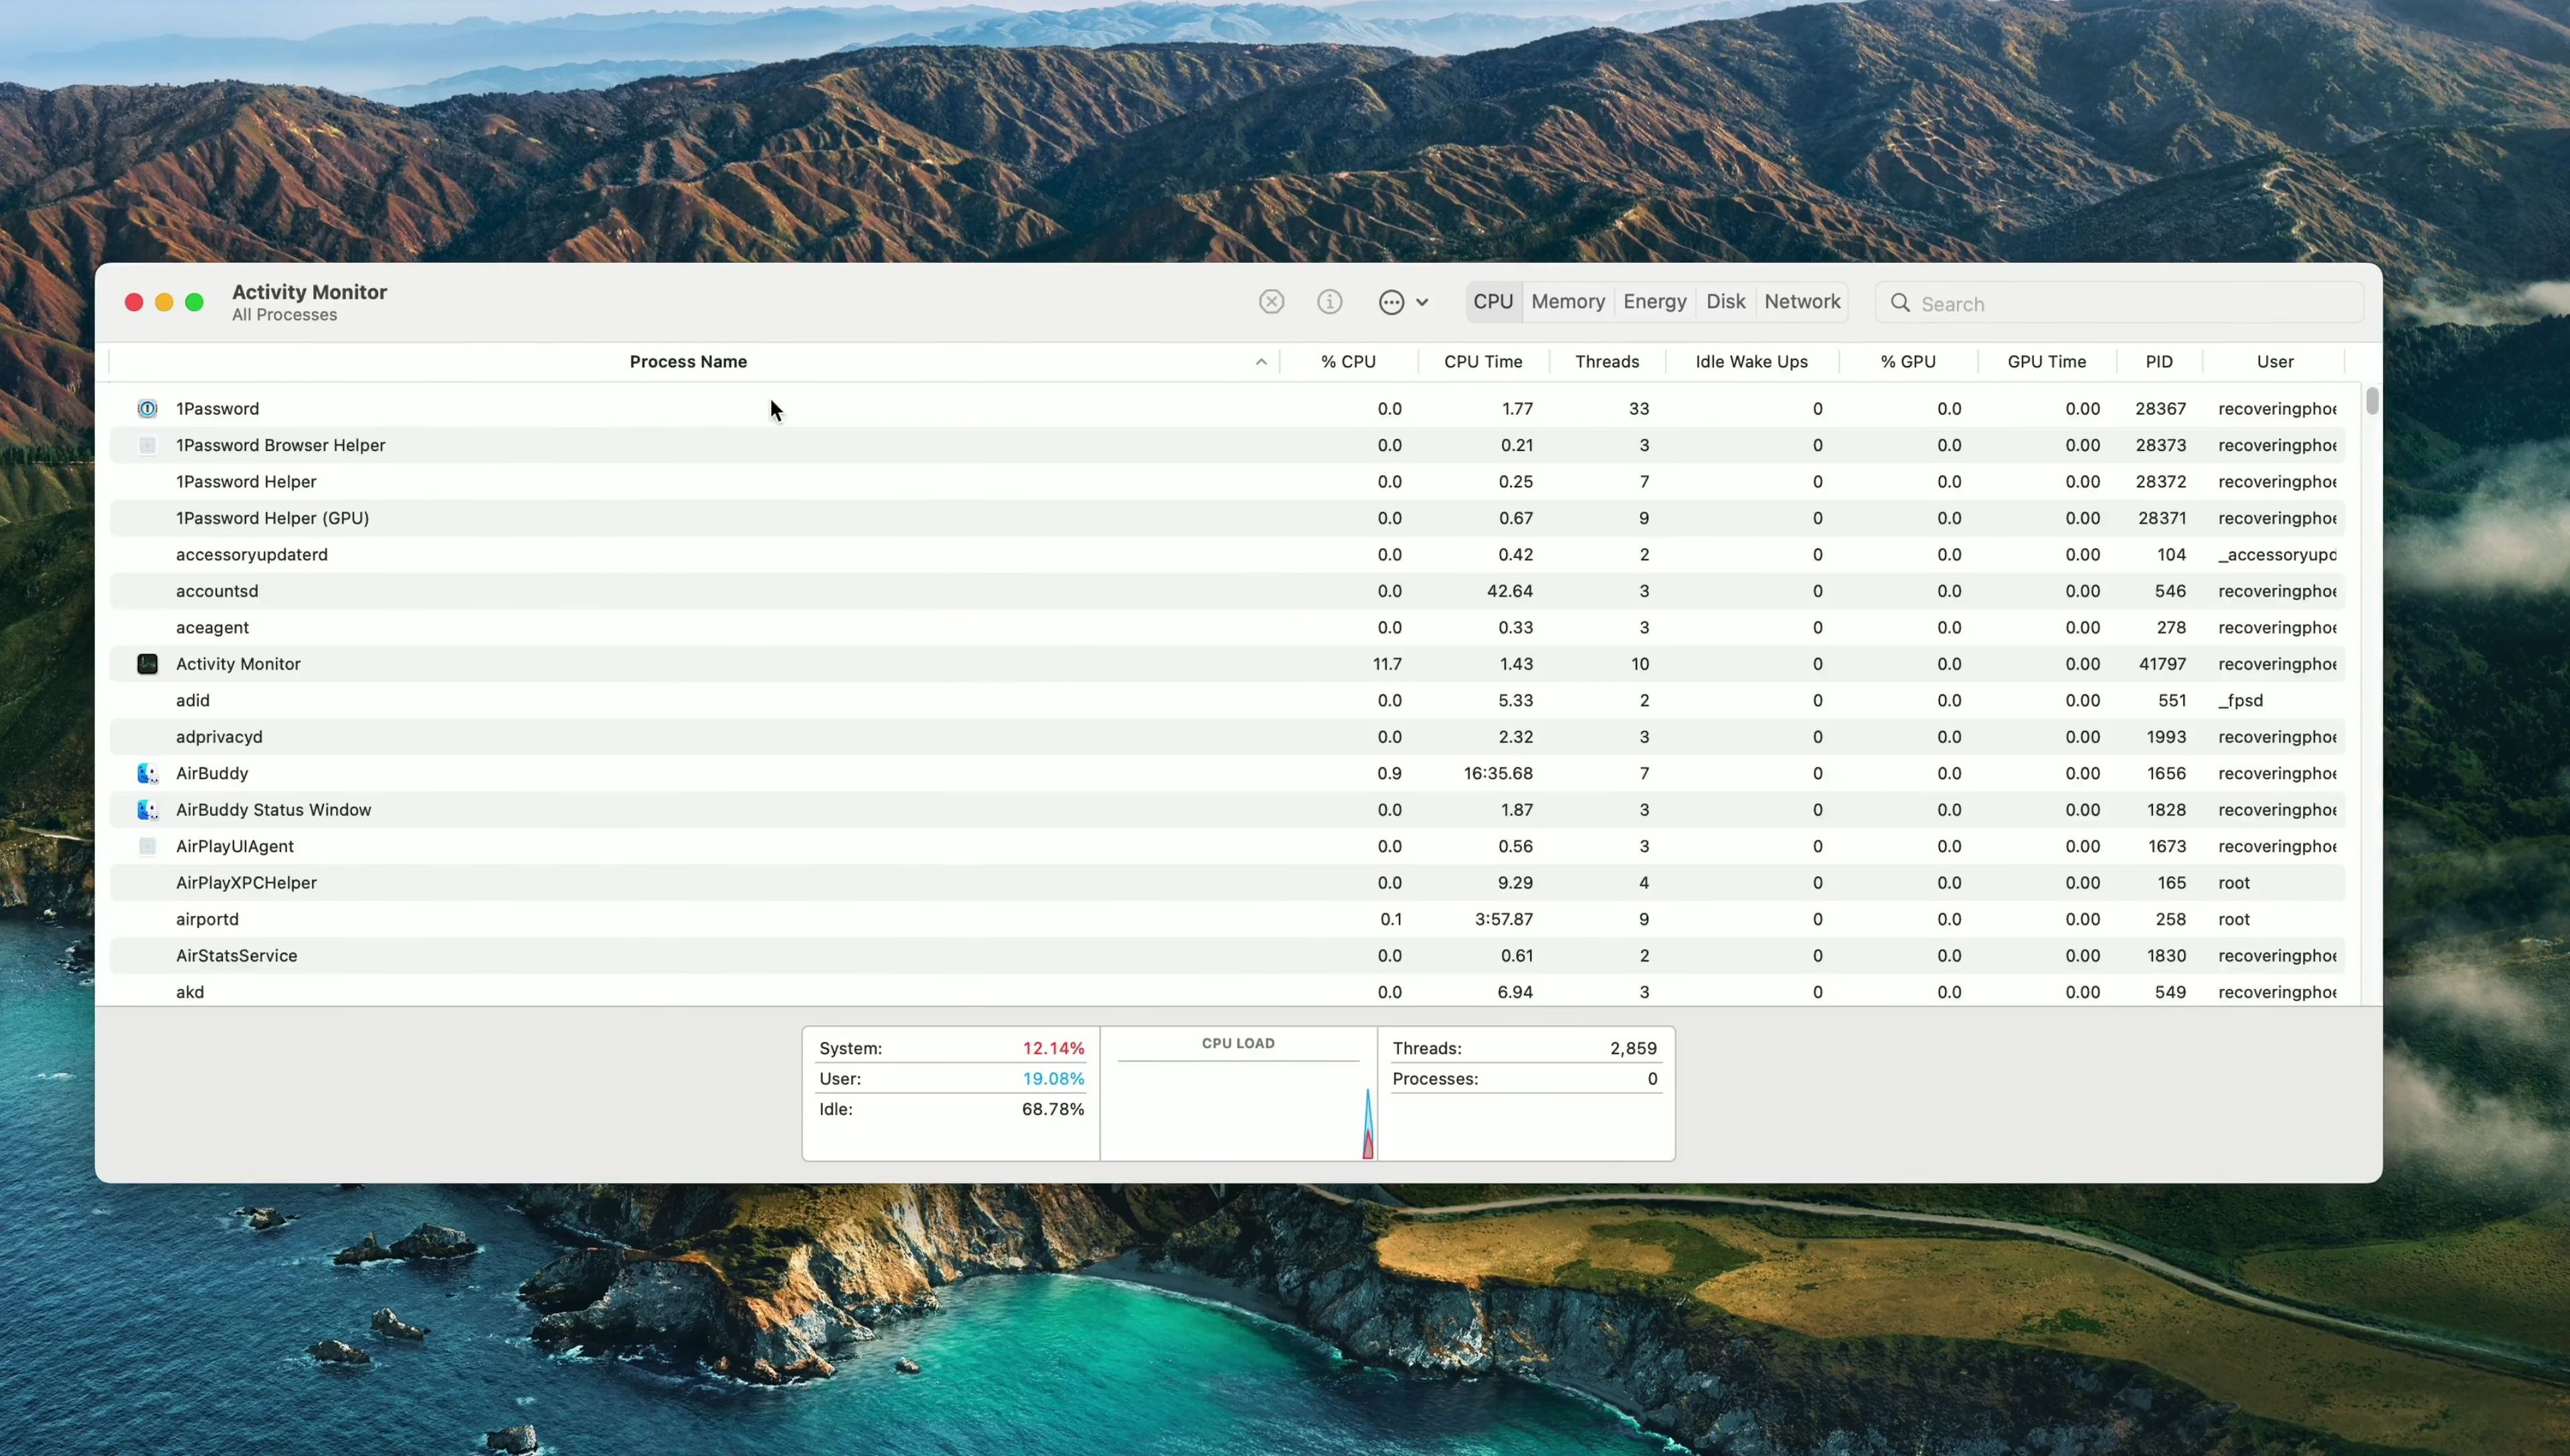Image resolution: width=2570 pixels, height=1456 pixels.
Task: Select the 1Password Helper (GPU) row
Action: (1227, 518)
